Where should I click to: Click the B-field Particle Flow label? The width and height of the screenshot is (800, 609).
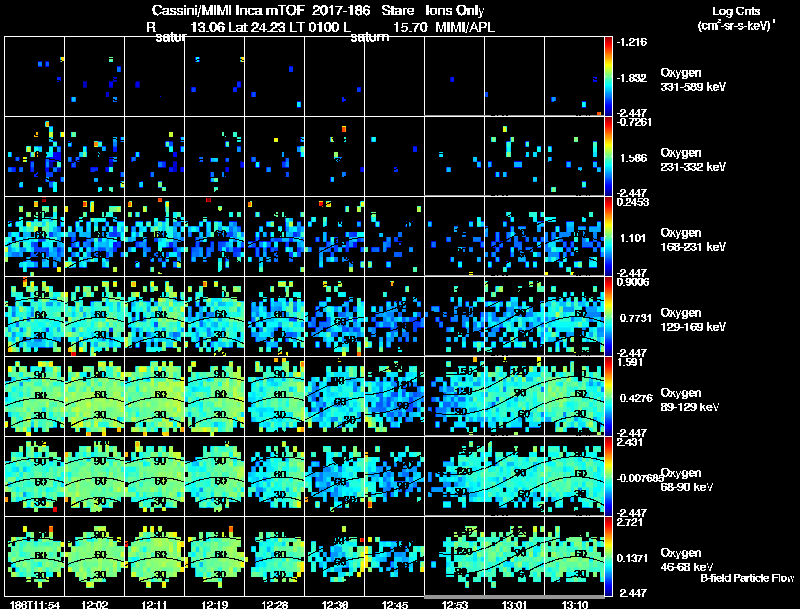pyautogui.click(x=747, y=578)
